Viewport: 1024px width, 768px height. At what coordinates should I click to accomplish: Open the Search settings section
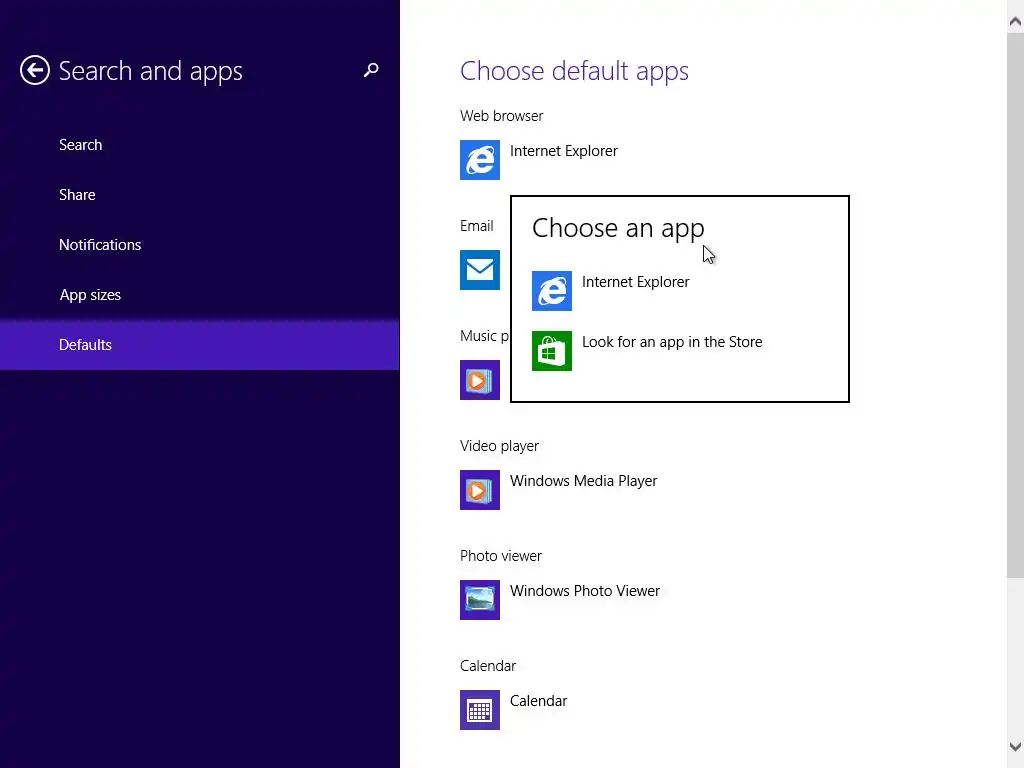[x=200, y=144]
